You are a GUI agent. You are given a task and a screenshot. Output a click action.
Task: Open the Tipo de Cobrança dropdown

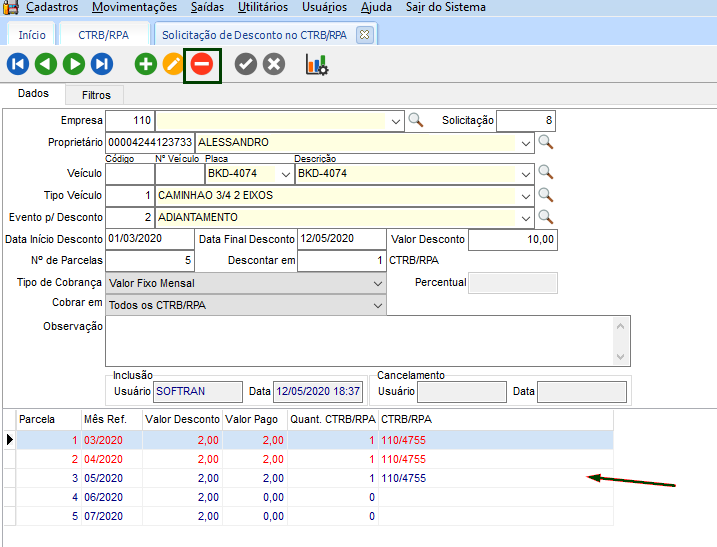click(377, 283)
